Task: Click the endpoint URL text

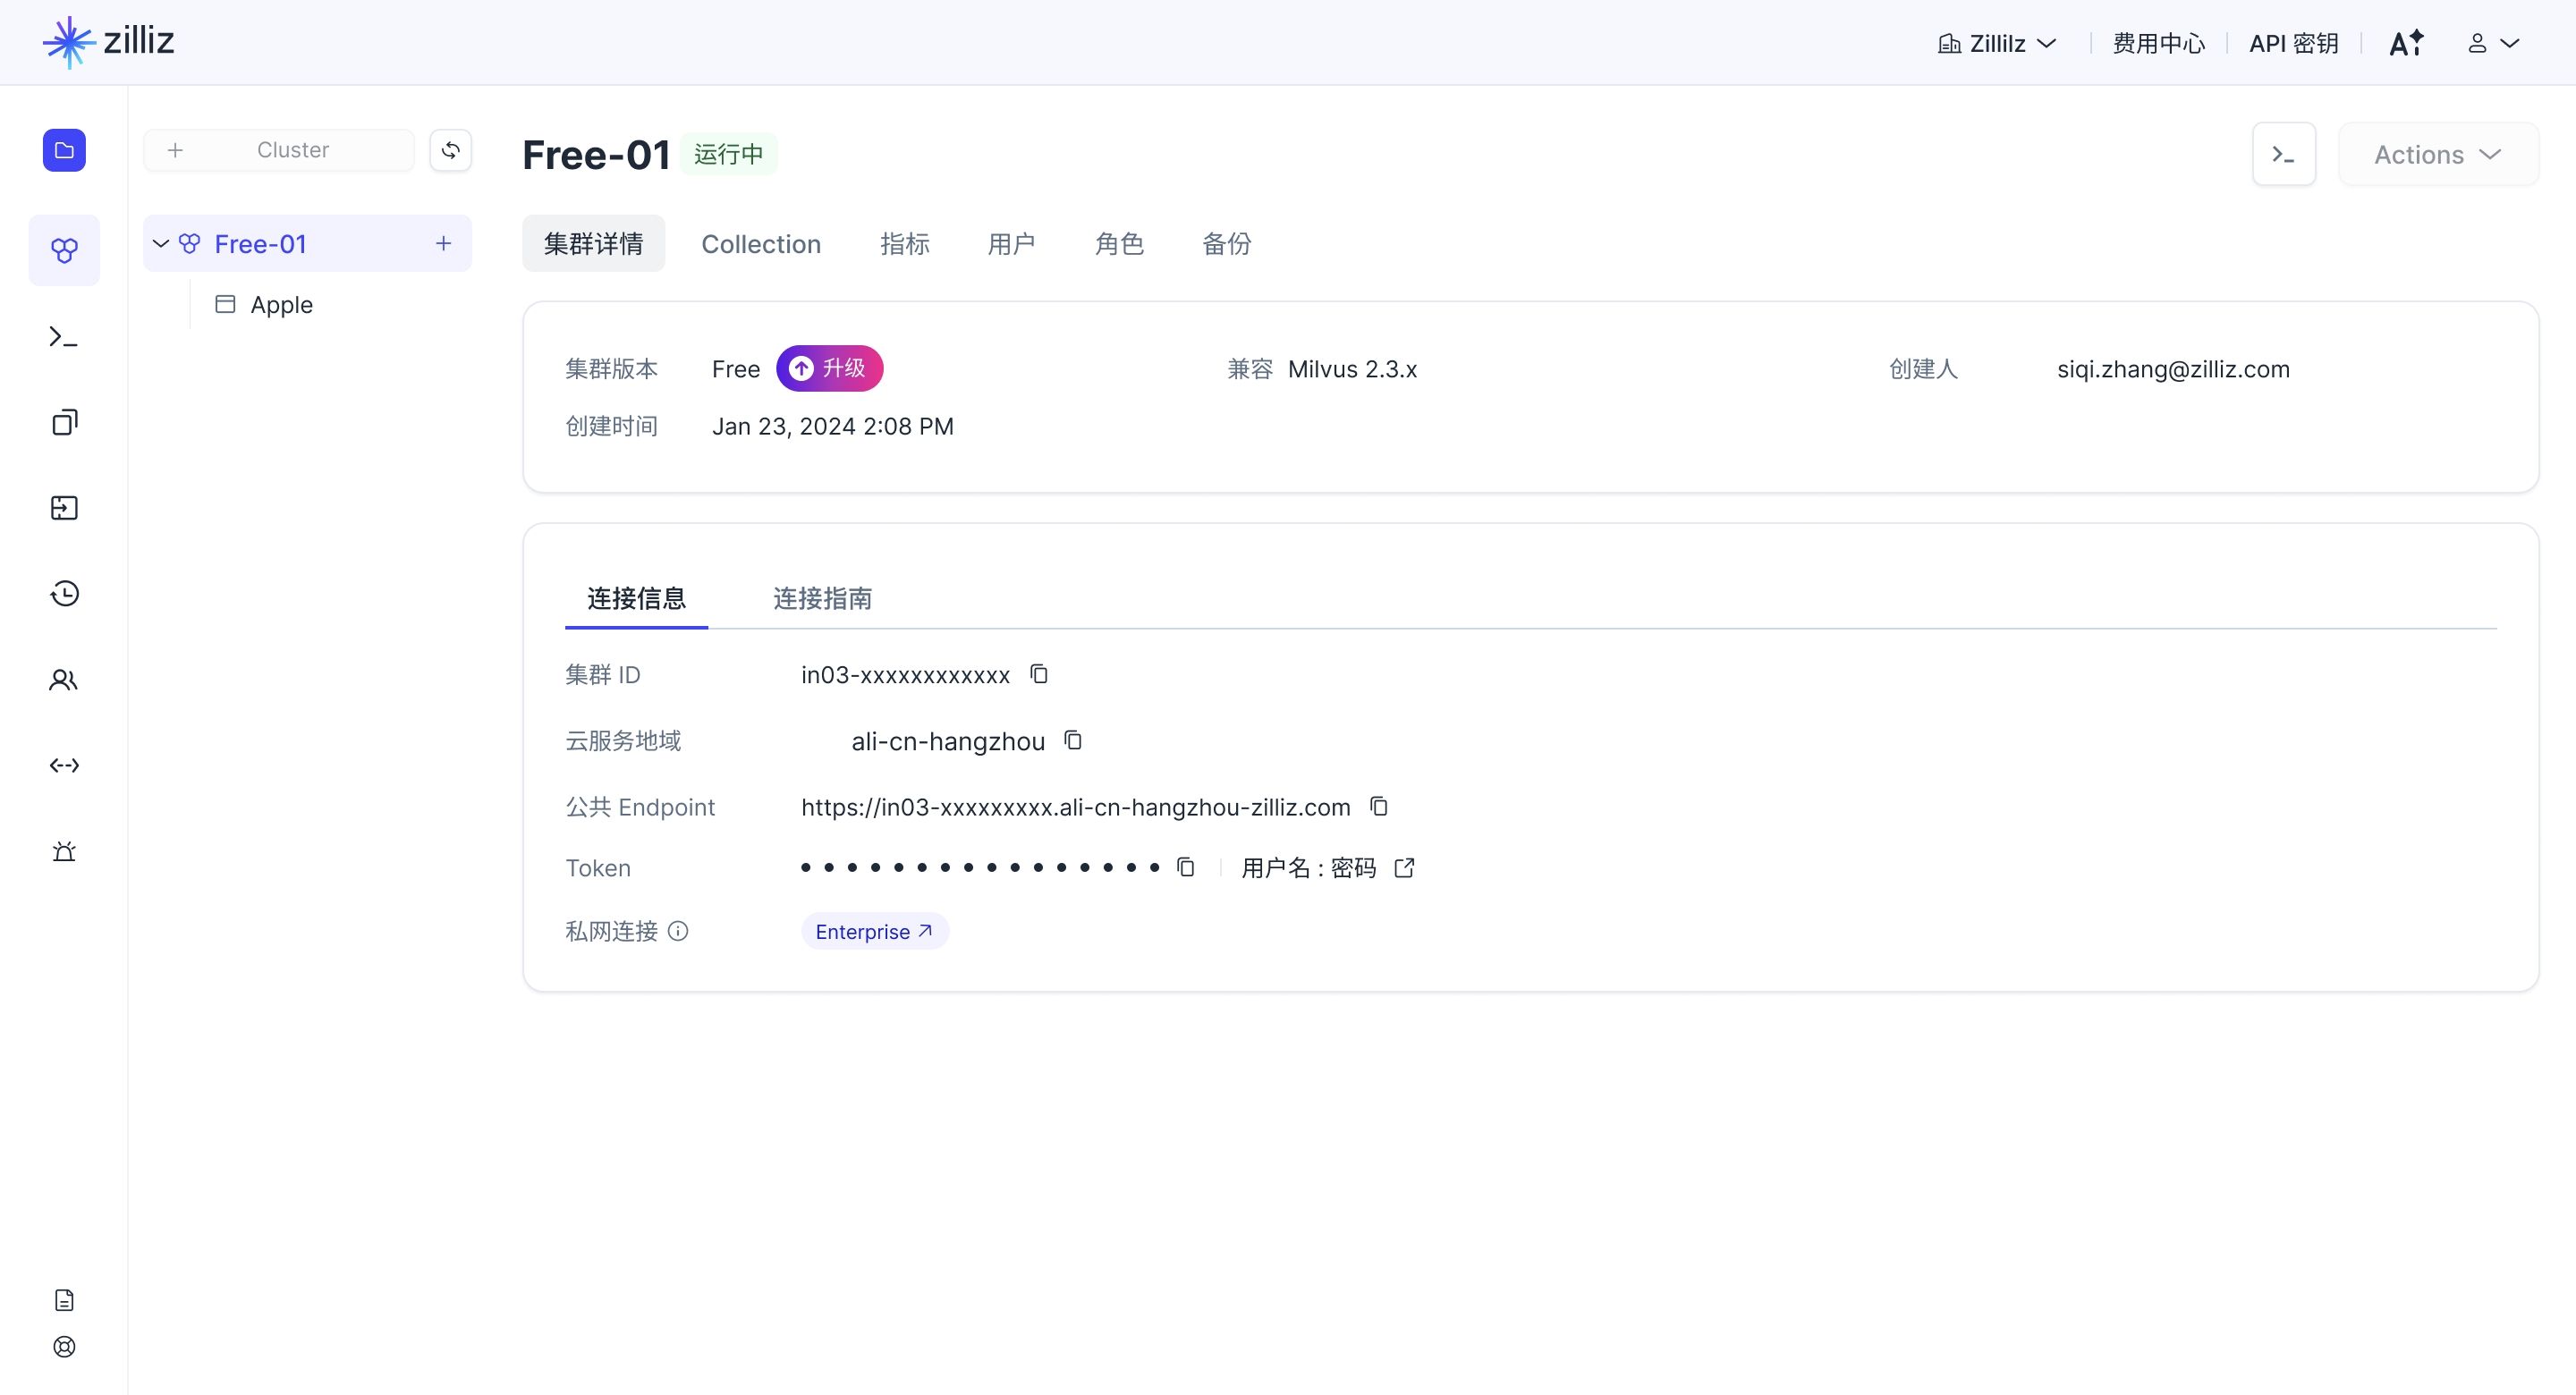Action: coord(1076,807)
